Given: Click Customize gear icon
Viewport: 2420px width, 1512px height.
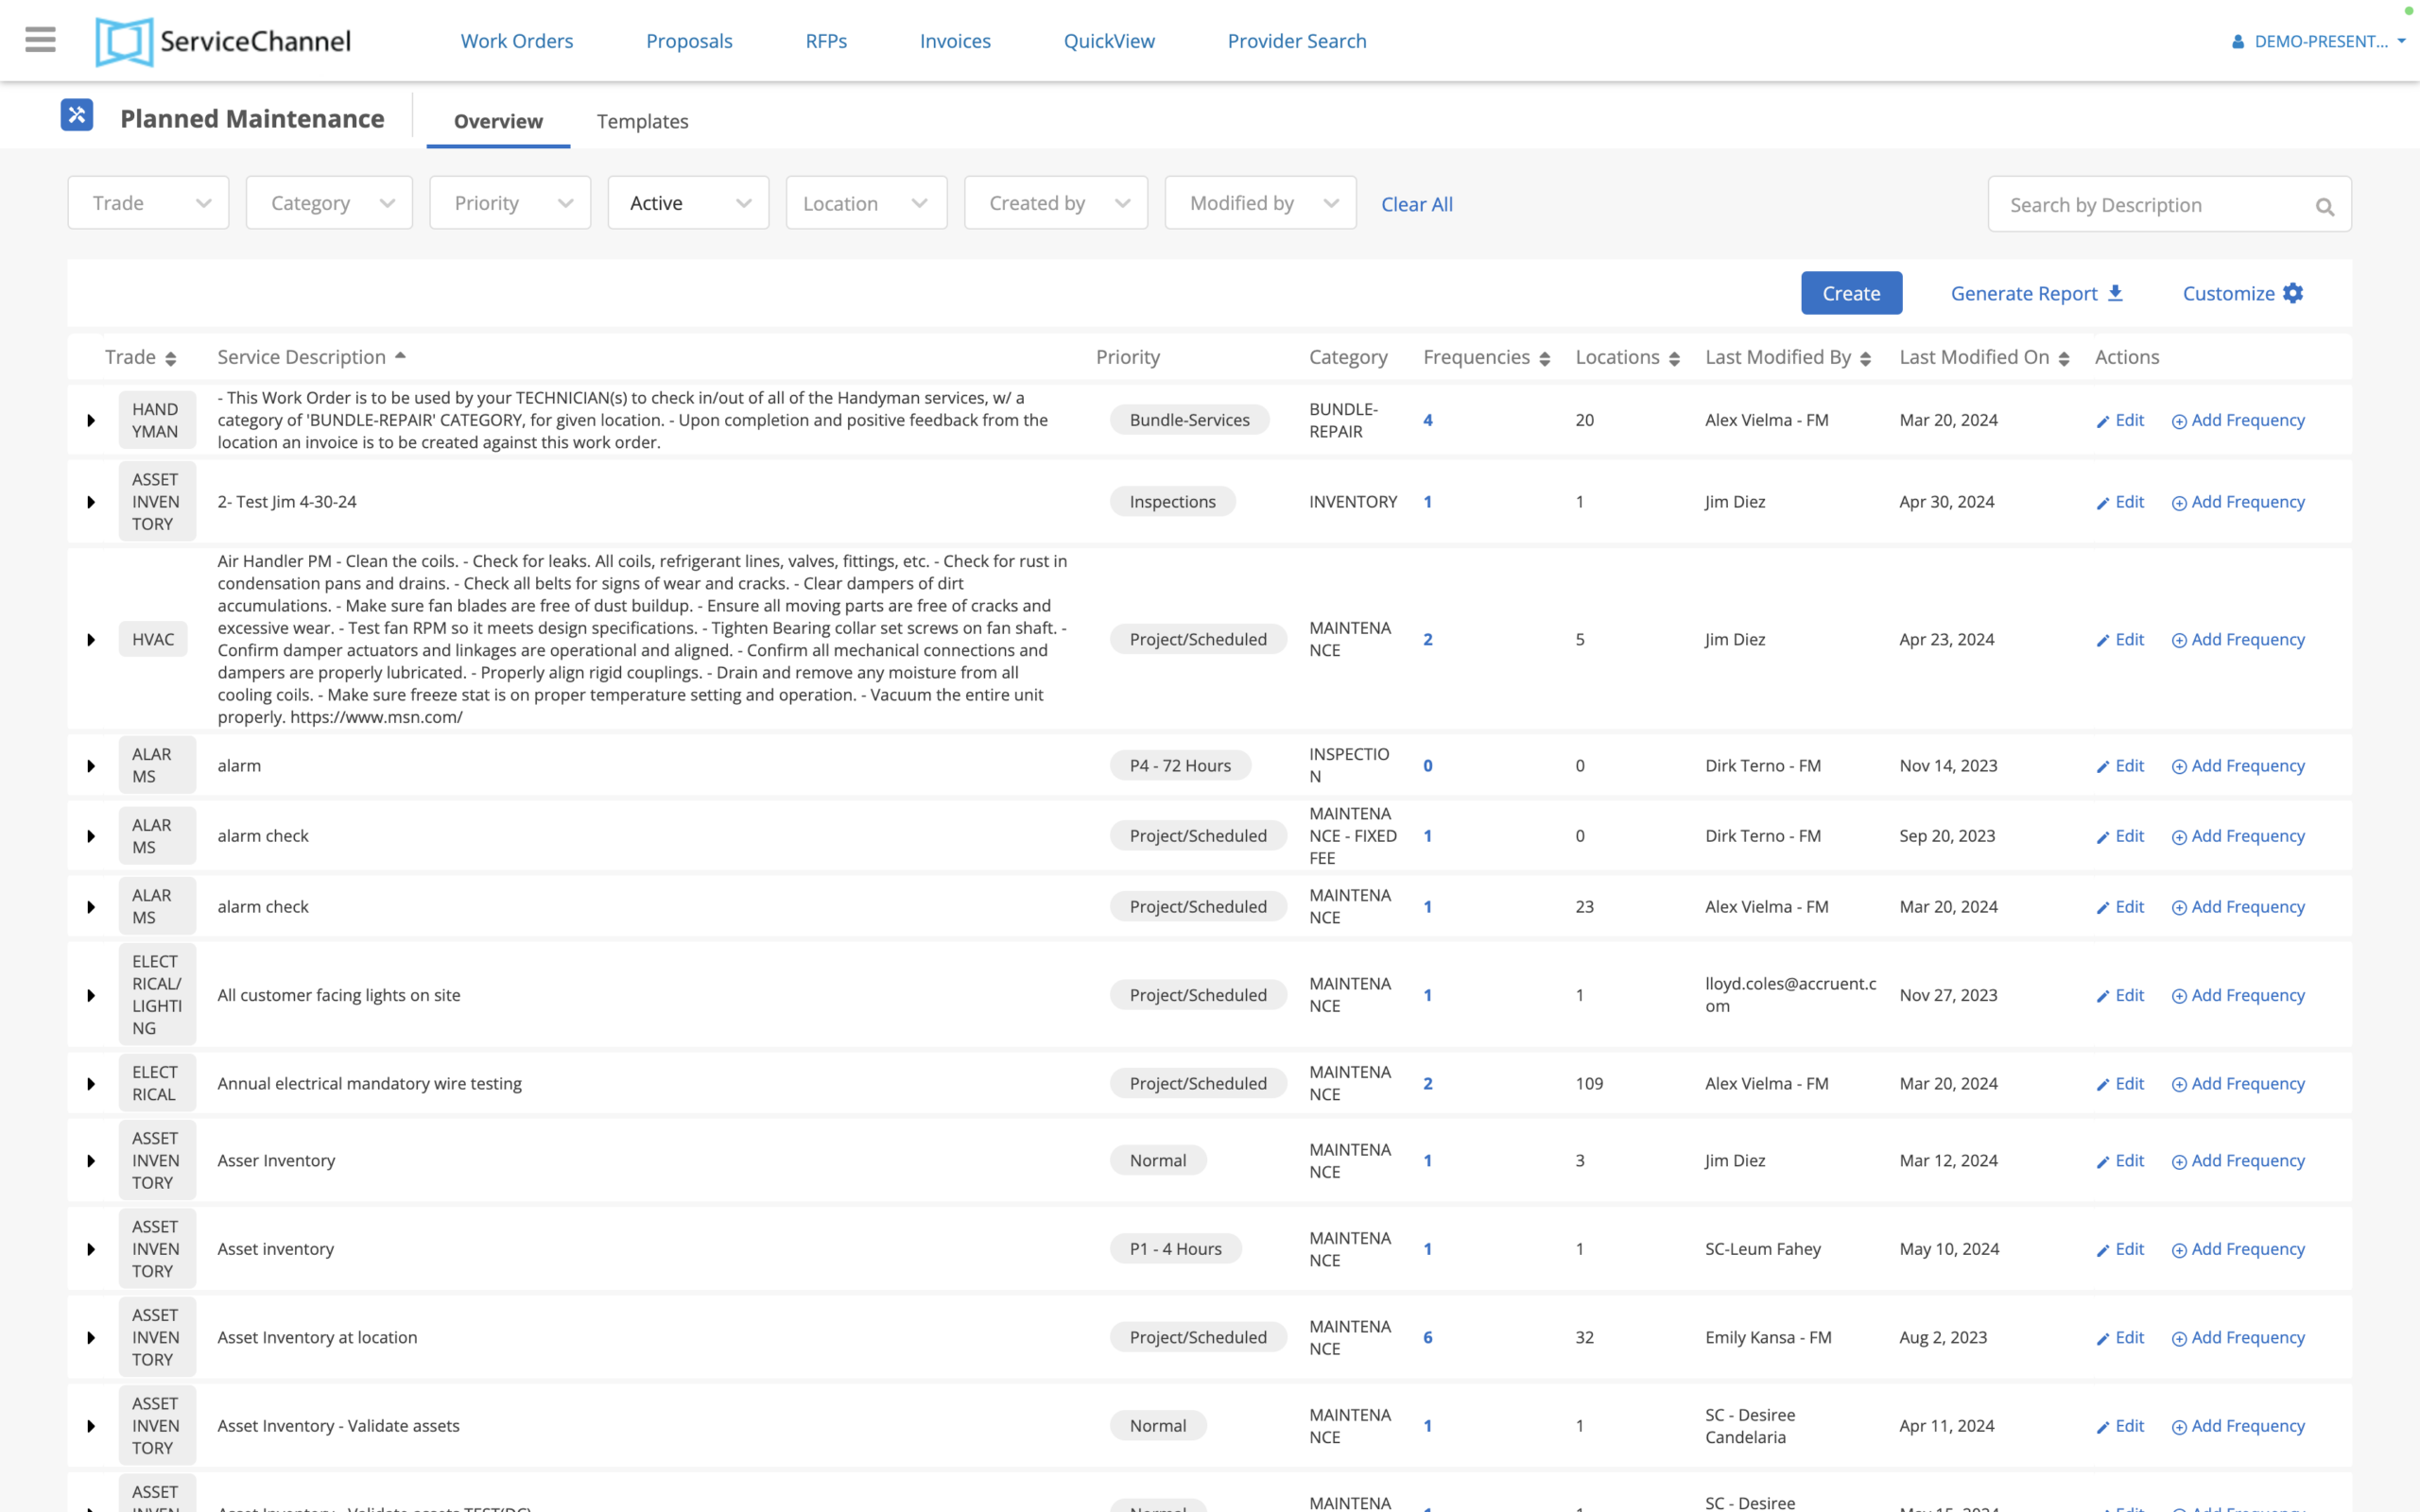Looking at the screenshot, I should pyautogui.click(x=2293, y=293).
